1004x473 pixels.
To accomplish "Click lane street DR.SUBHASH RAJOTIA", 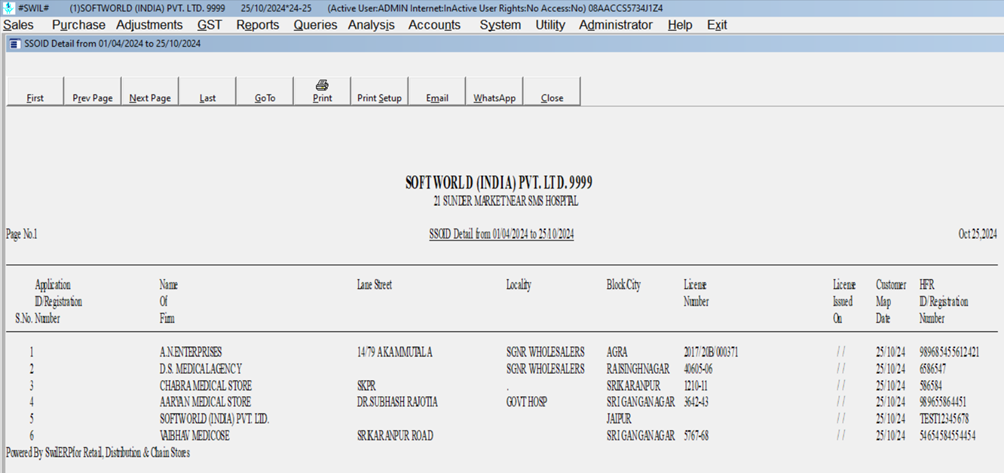I will click(x=397, y=402).
